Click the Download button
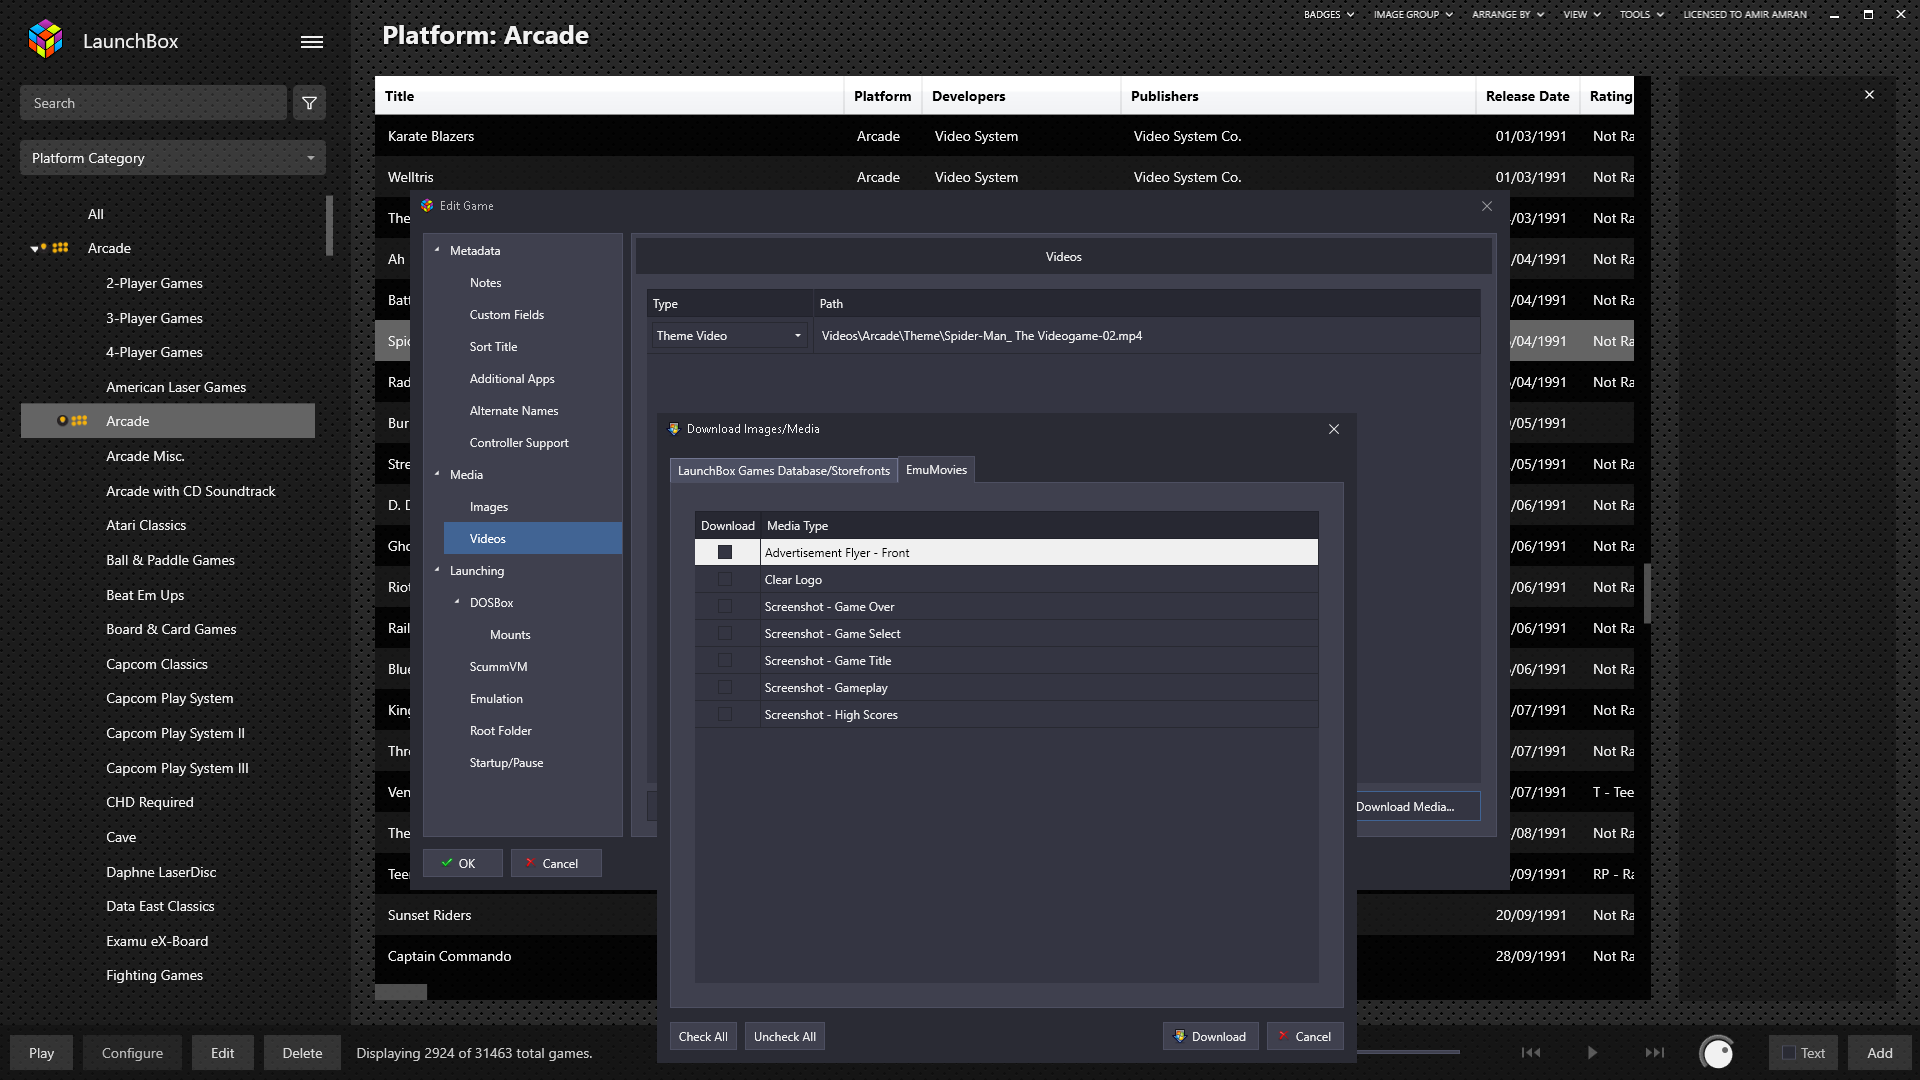This screenshot has height=1080, width=1920. (1209, 1037)
